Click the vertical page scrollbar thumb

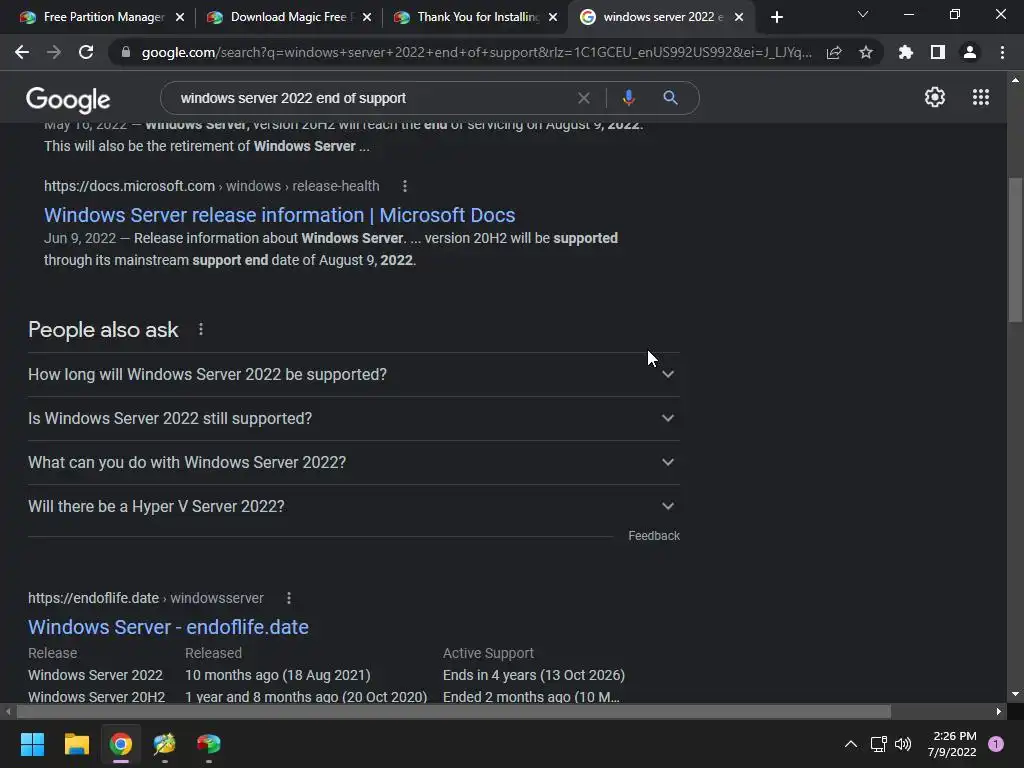[1015, 249]
